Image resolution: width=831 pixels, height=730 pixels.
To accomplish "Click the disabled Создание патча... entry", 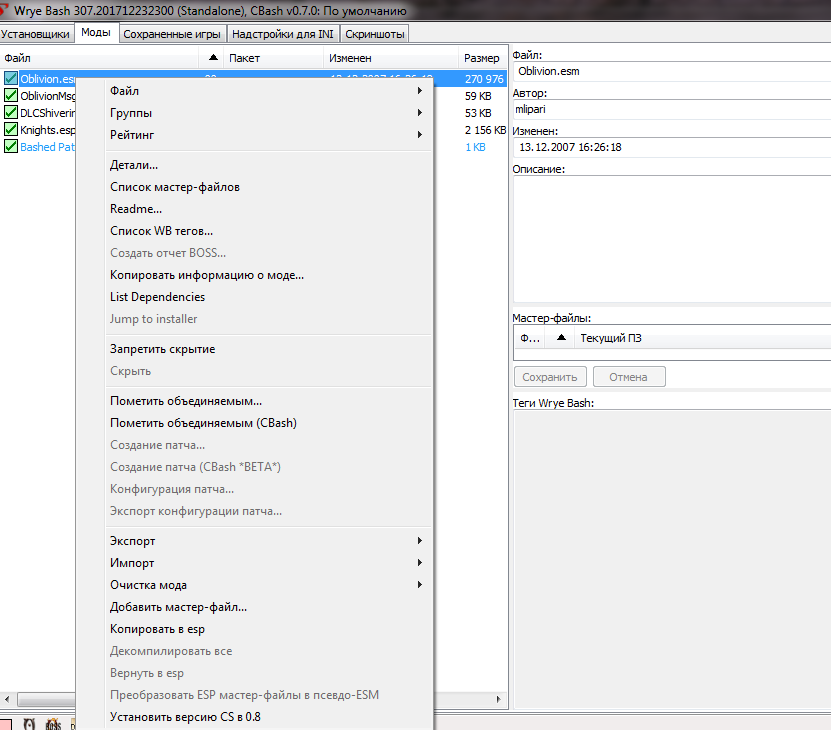I will tap(269, 445).
